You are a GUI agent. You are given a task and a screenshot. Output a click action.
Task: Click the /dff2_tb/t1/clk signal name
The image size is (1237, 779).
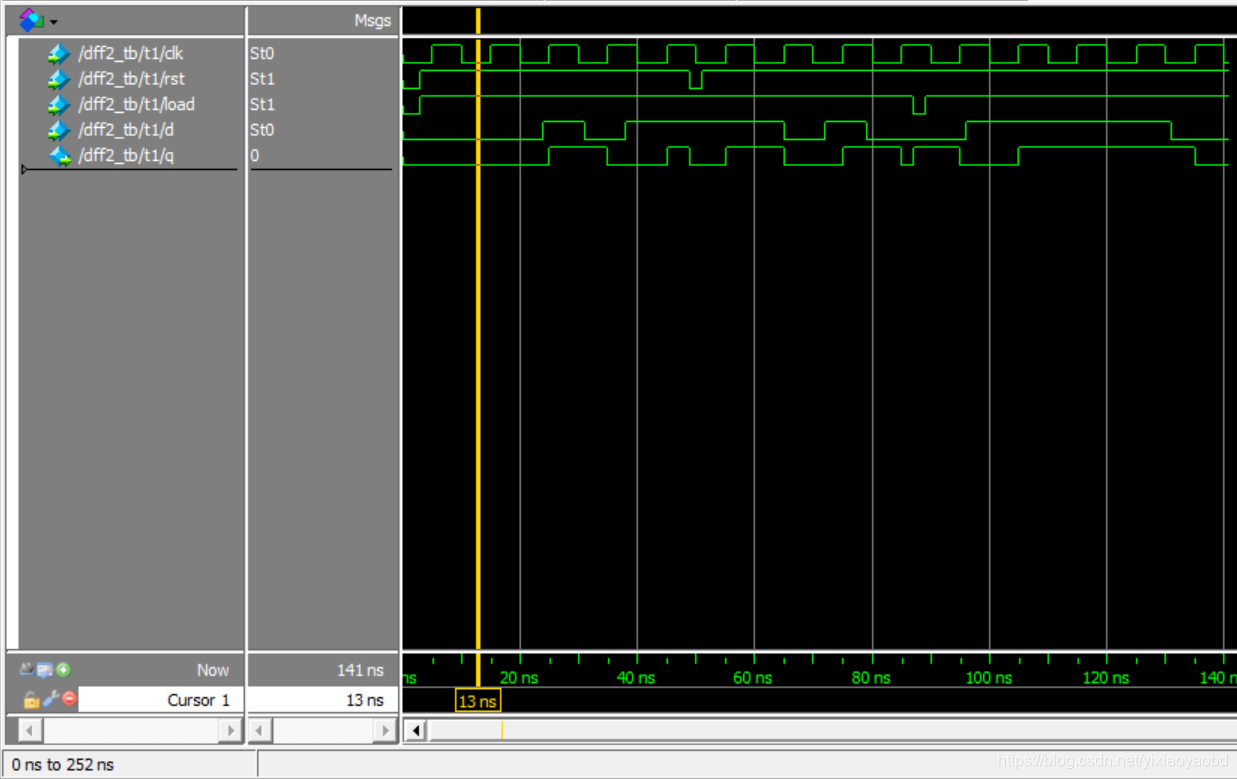(x=131, y=54)
